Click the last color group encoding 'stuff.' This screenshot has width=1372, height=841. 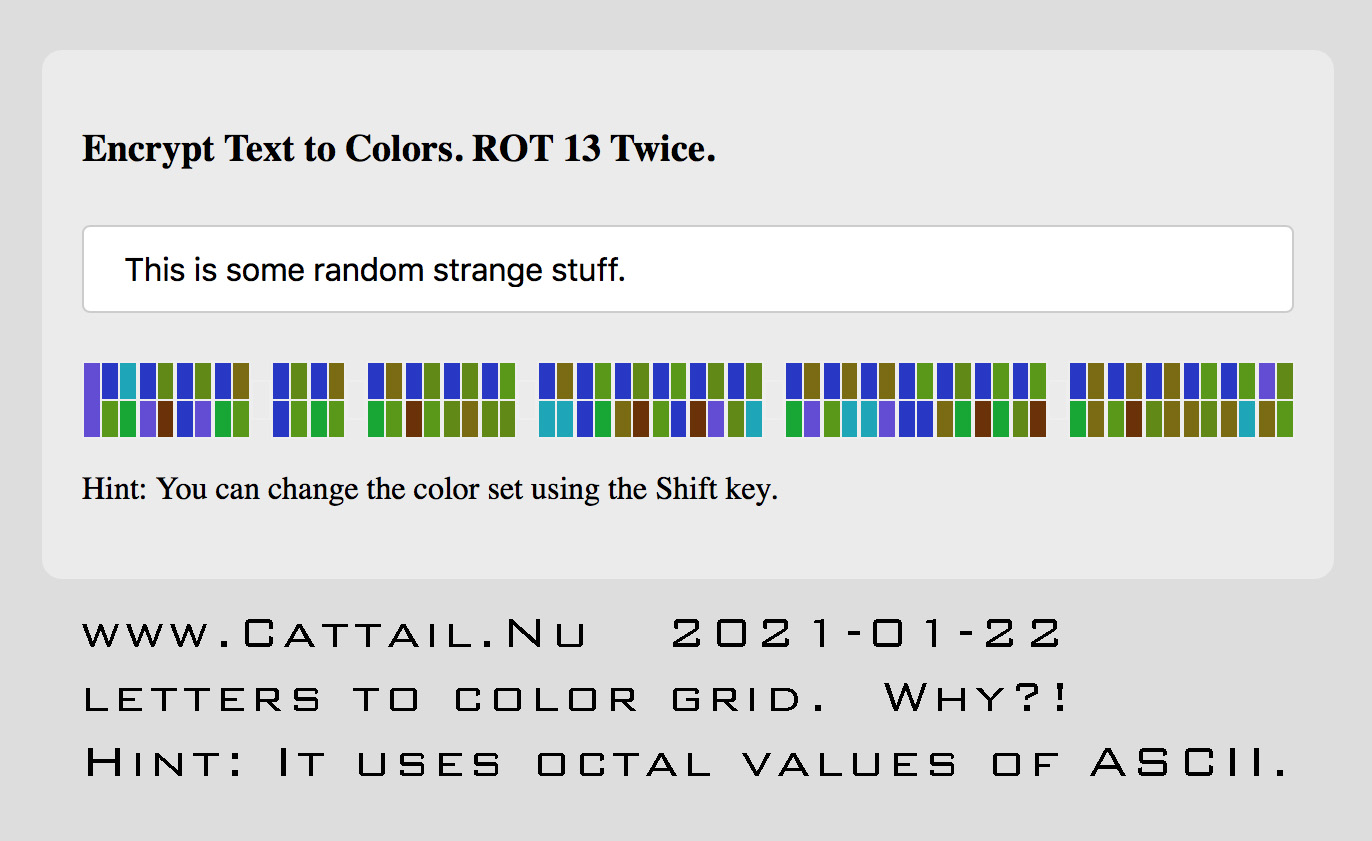(1182, 400)
